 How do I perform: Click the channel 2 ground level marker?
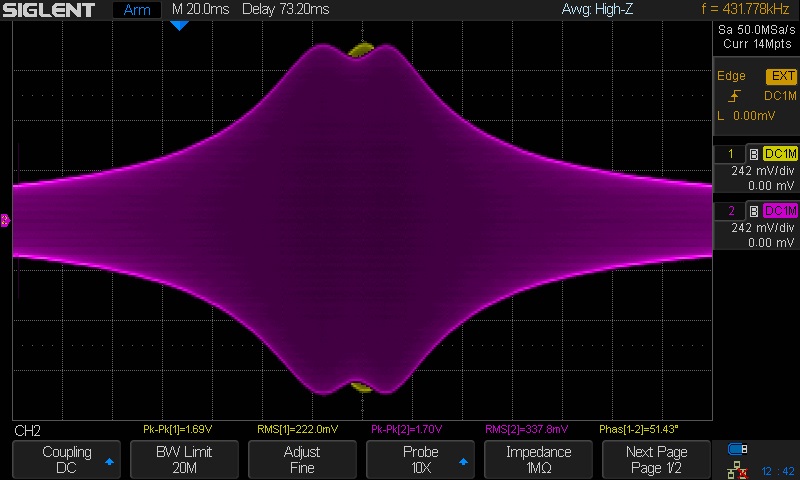[5, 220]
